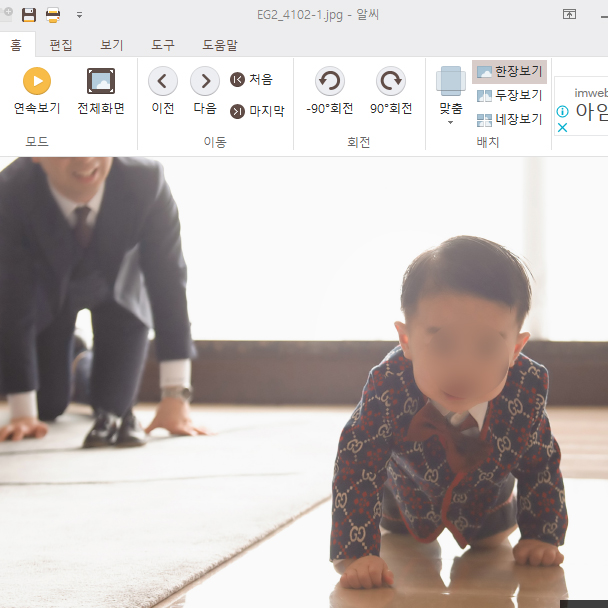
Task: Go to the next image (다음)
Action: point(205,90)
